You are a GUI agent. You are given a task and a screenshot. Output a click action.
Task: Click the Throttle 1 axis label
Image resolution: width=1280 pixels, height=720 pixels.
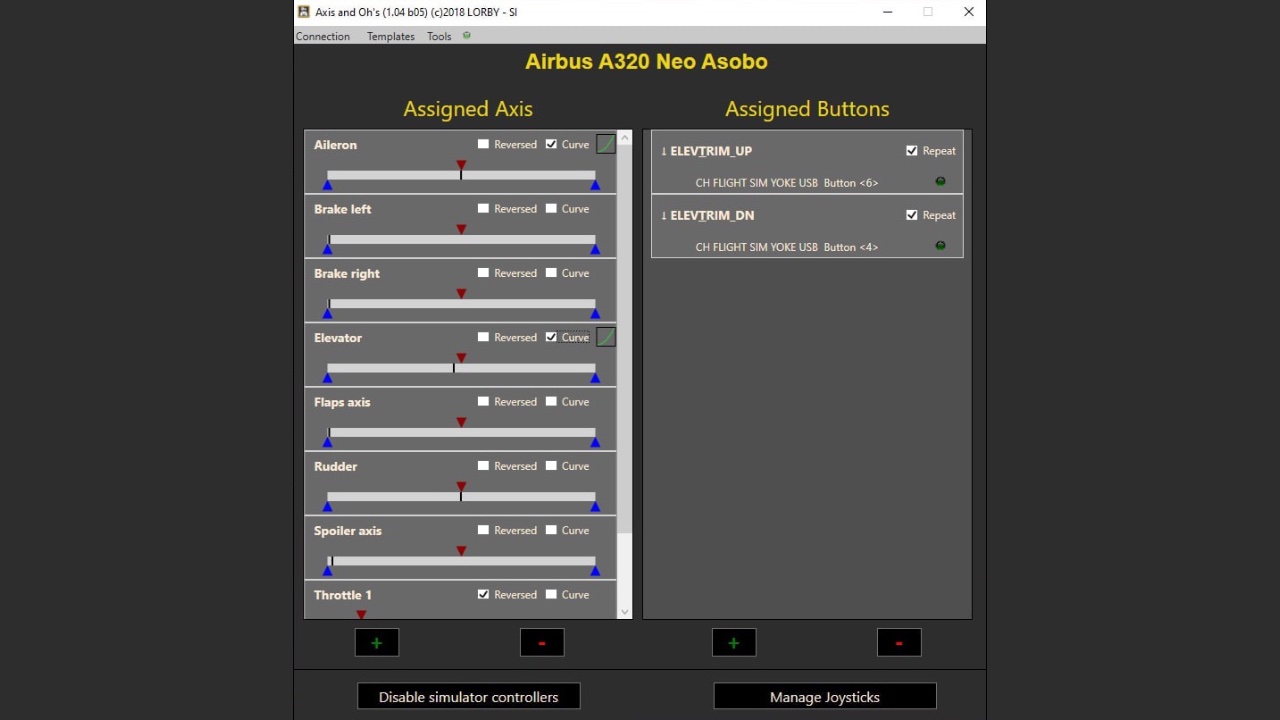point(343,595)
